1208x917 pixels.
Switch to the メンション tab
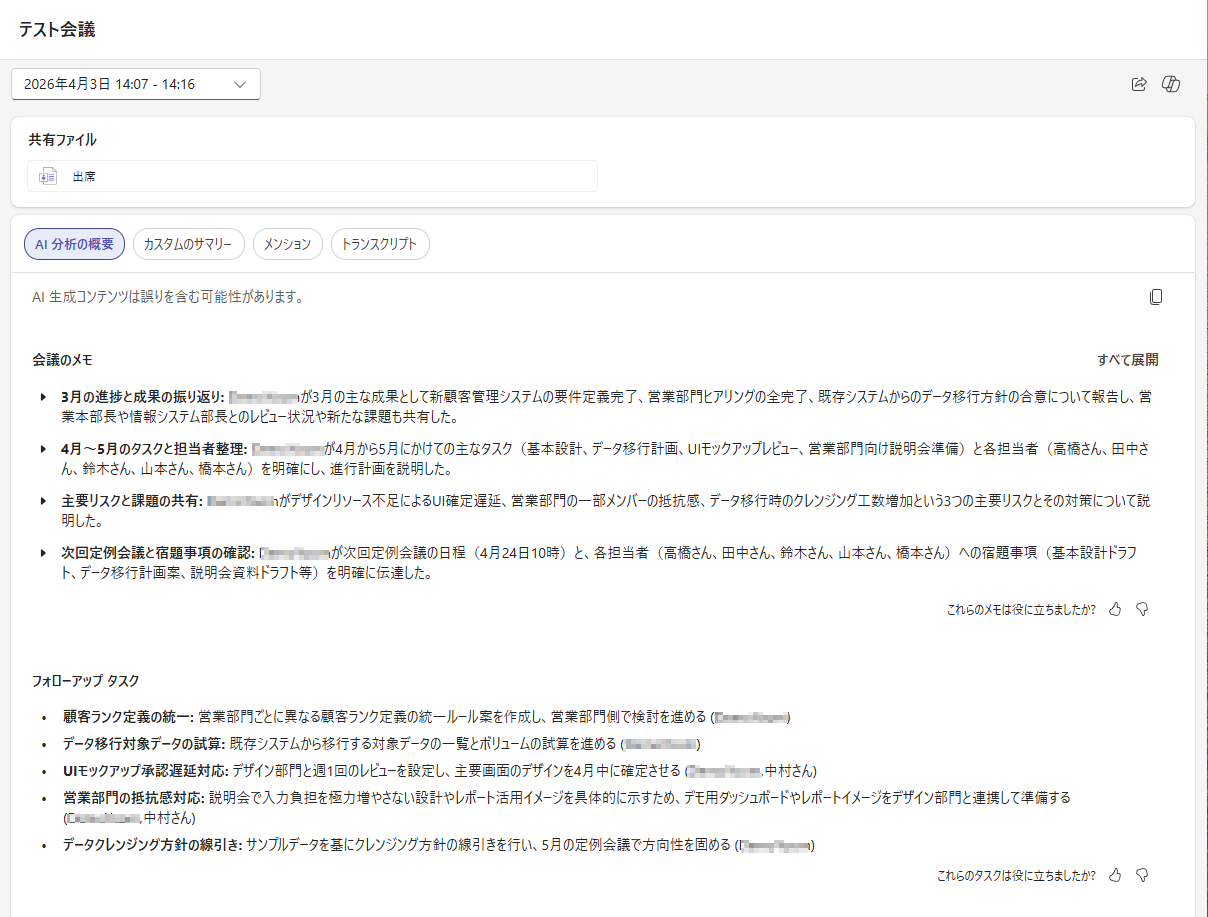pyautogui.click(x=288, y=244)
